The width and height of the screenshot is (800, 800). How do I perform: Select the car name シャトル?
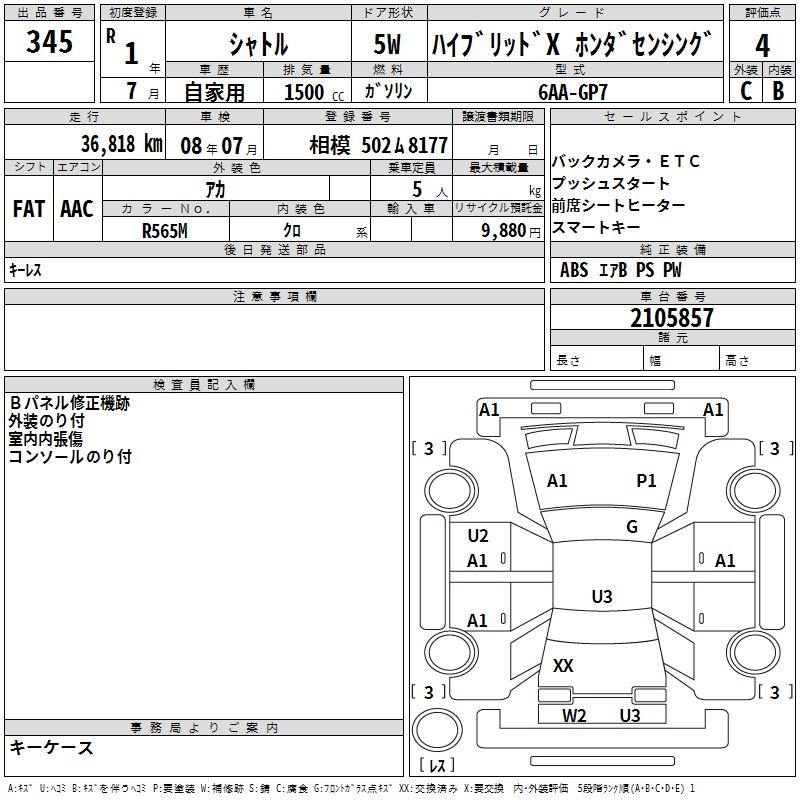[x=258, y=43]
